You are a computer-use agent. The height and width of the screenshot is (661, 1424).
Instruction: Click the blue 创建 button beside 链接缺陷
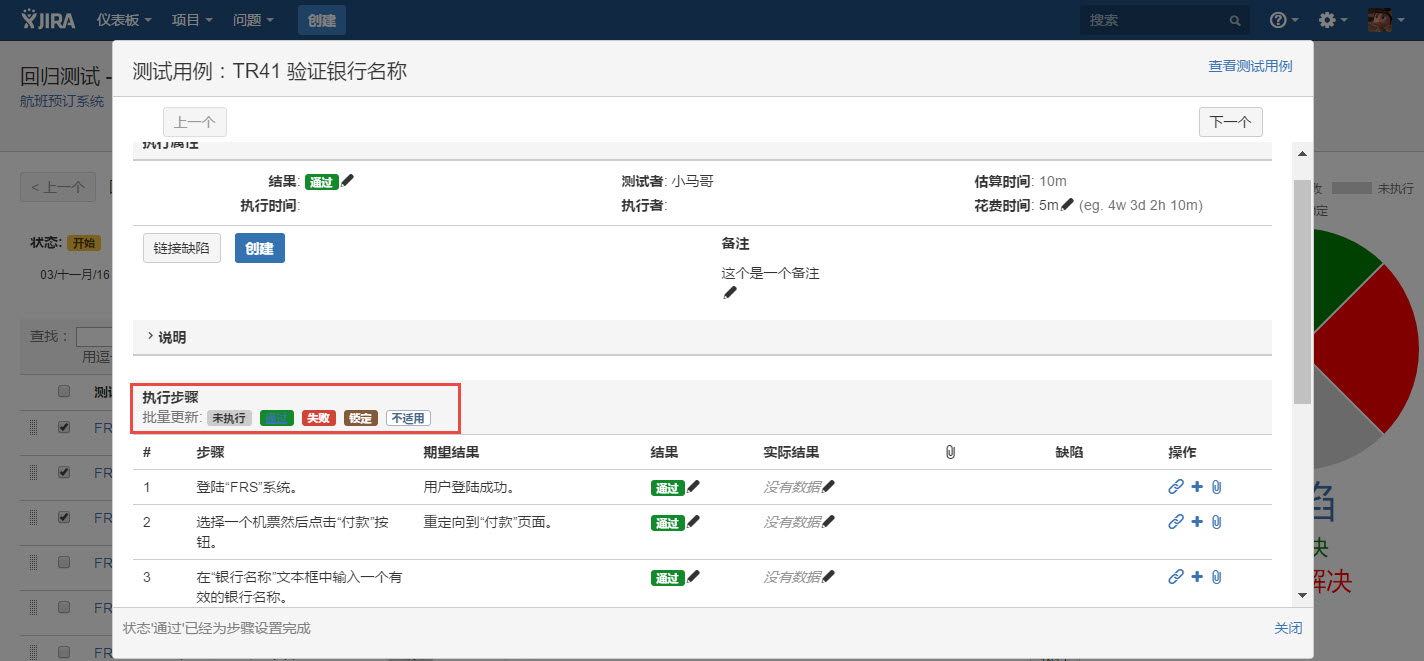[x=260, y=248]
